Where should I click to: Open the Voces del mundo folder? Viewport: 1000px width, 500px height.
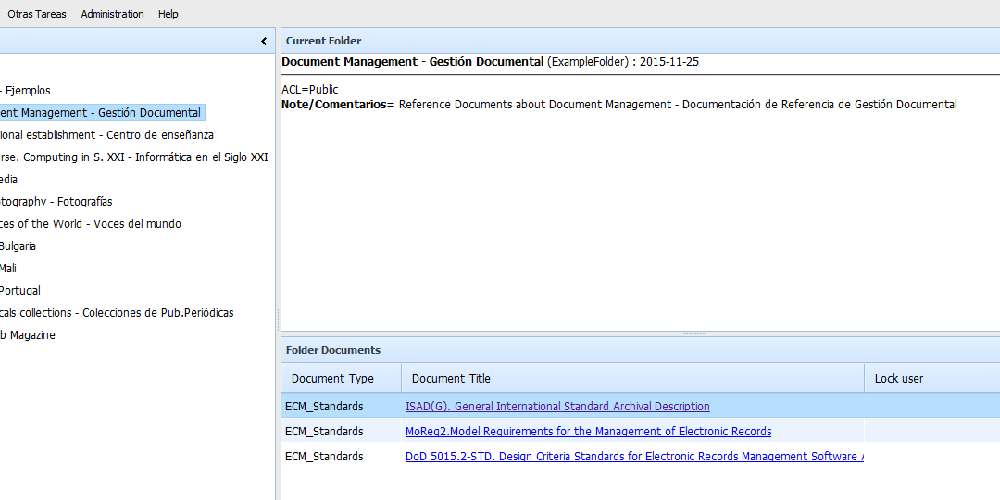pyautogui.click(x=90, y=223)
